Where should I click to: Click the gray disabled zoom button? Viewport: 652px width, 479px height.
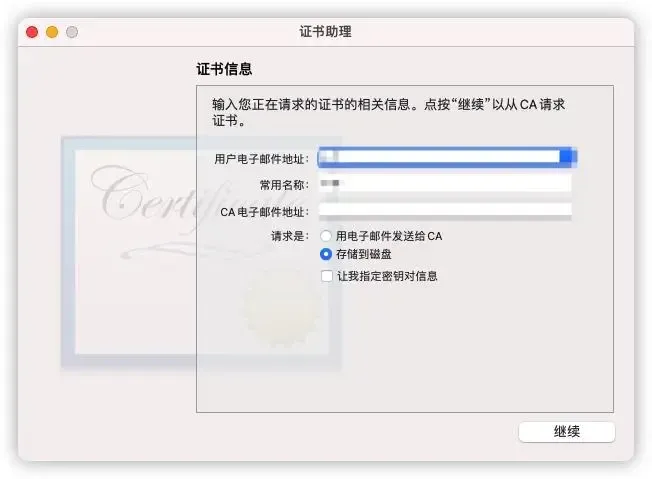(72, 32)
